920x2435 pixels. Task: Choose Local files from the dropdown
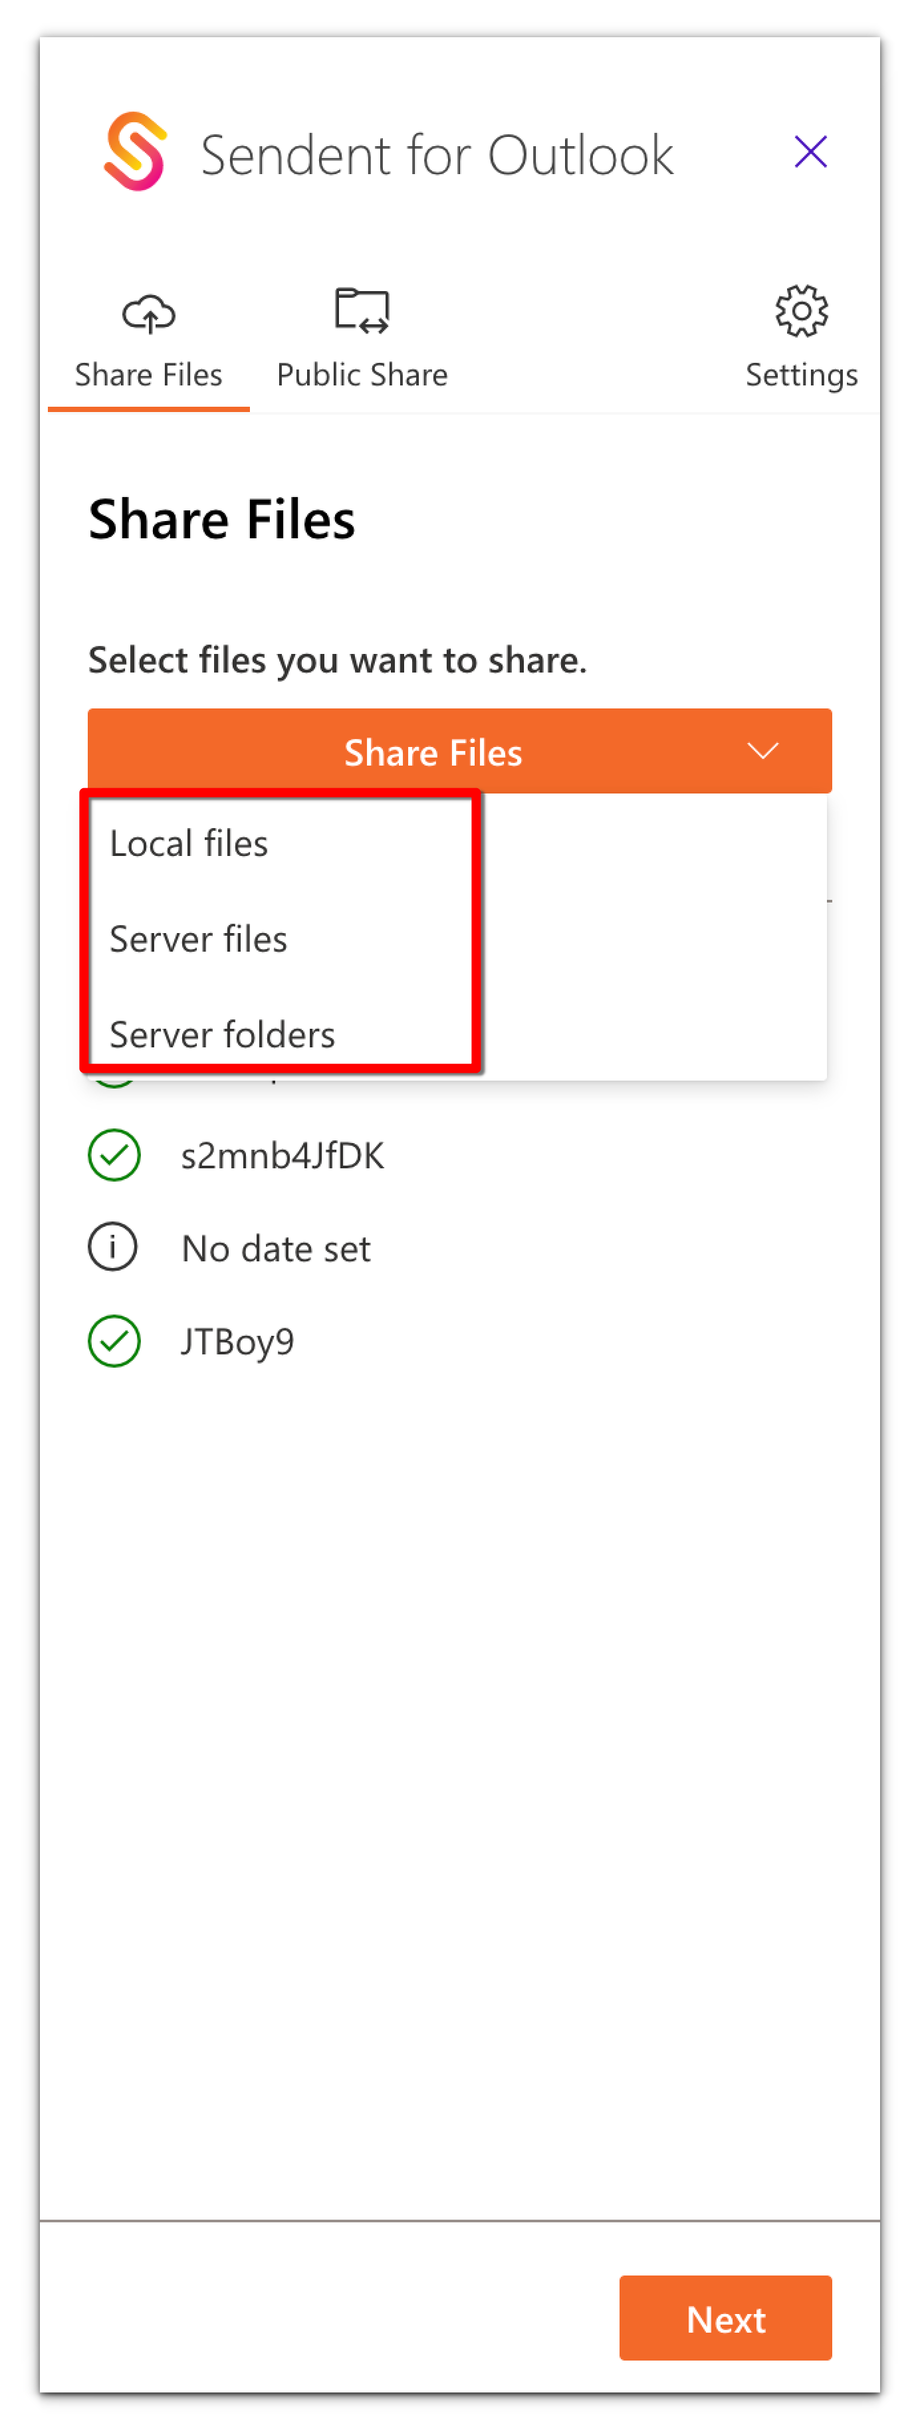[189, 843]
